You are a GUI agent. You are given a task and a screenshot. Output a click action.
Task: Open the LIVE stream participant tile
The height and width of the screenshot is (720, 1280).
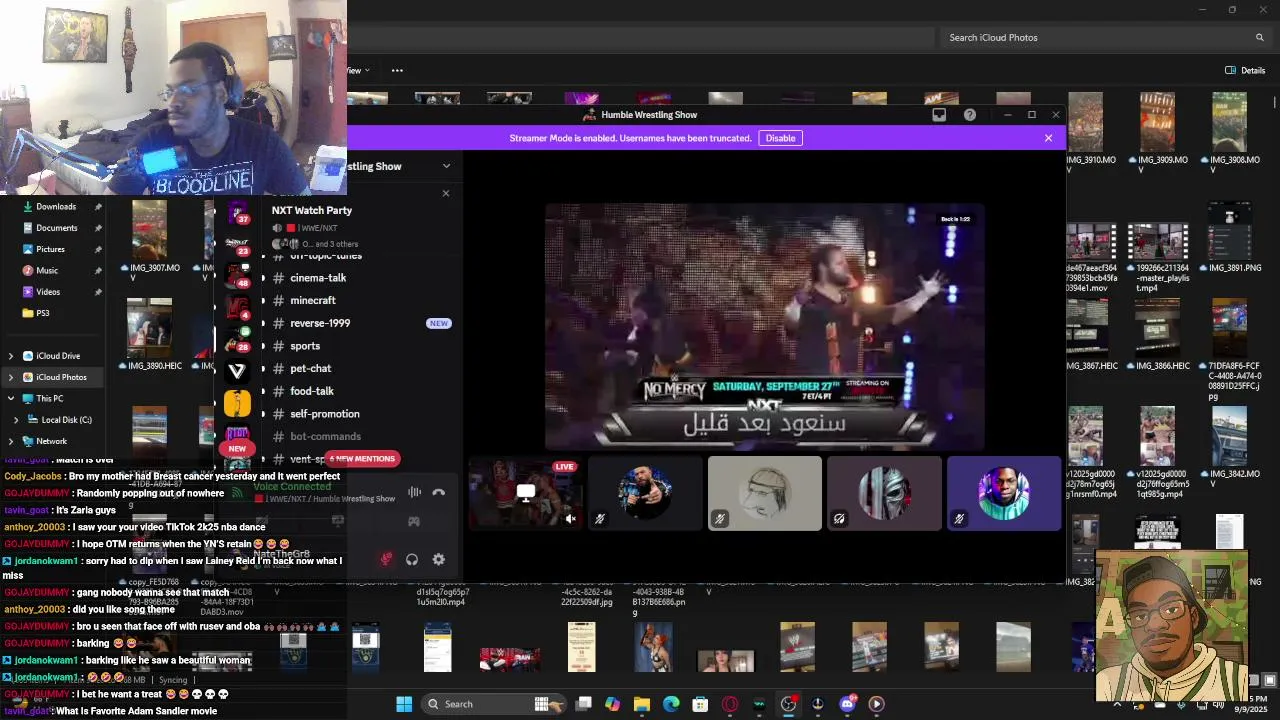point(525,493)
